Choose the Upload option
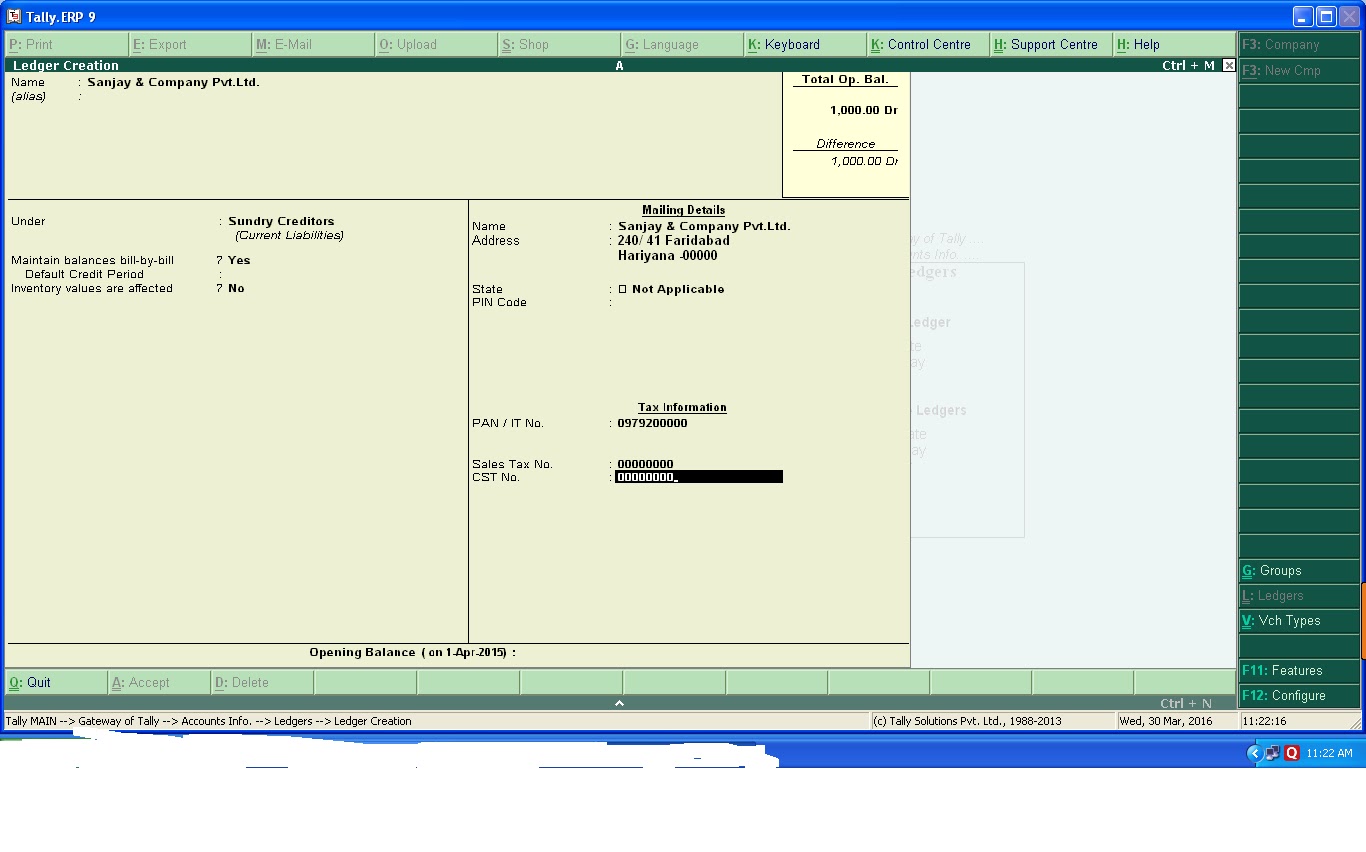The image size is (1366, 852). pos(436,44)
